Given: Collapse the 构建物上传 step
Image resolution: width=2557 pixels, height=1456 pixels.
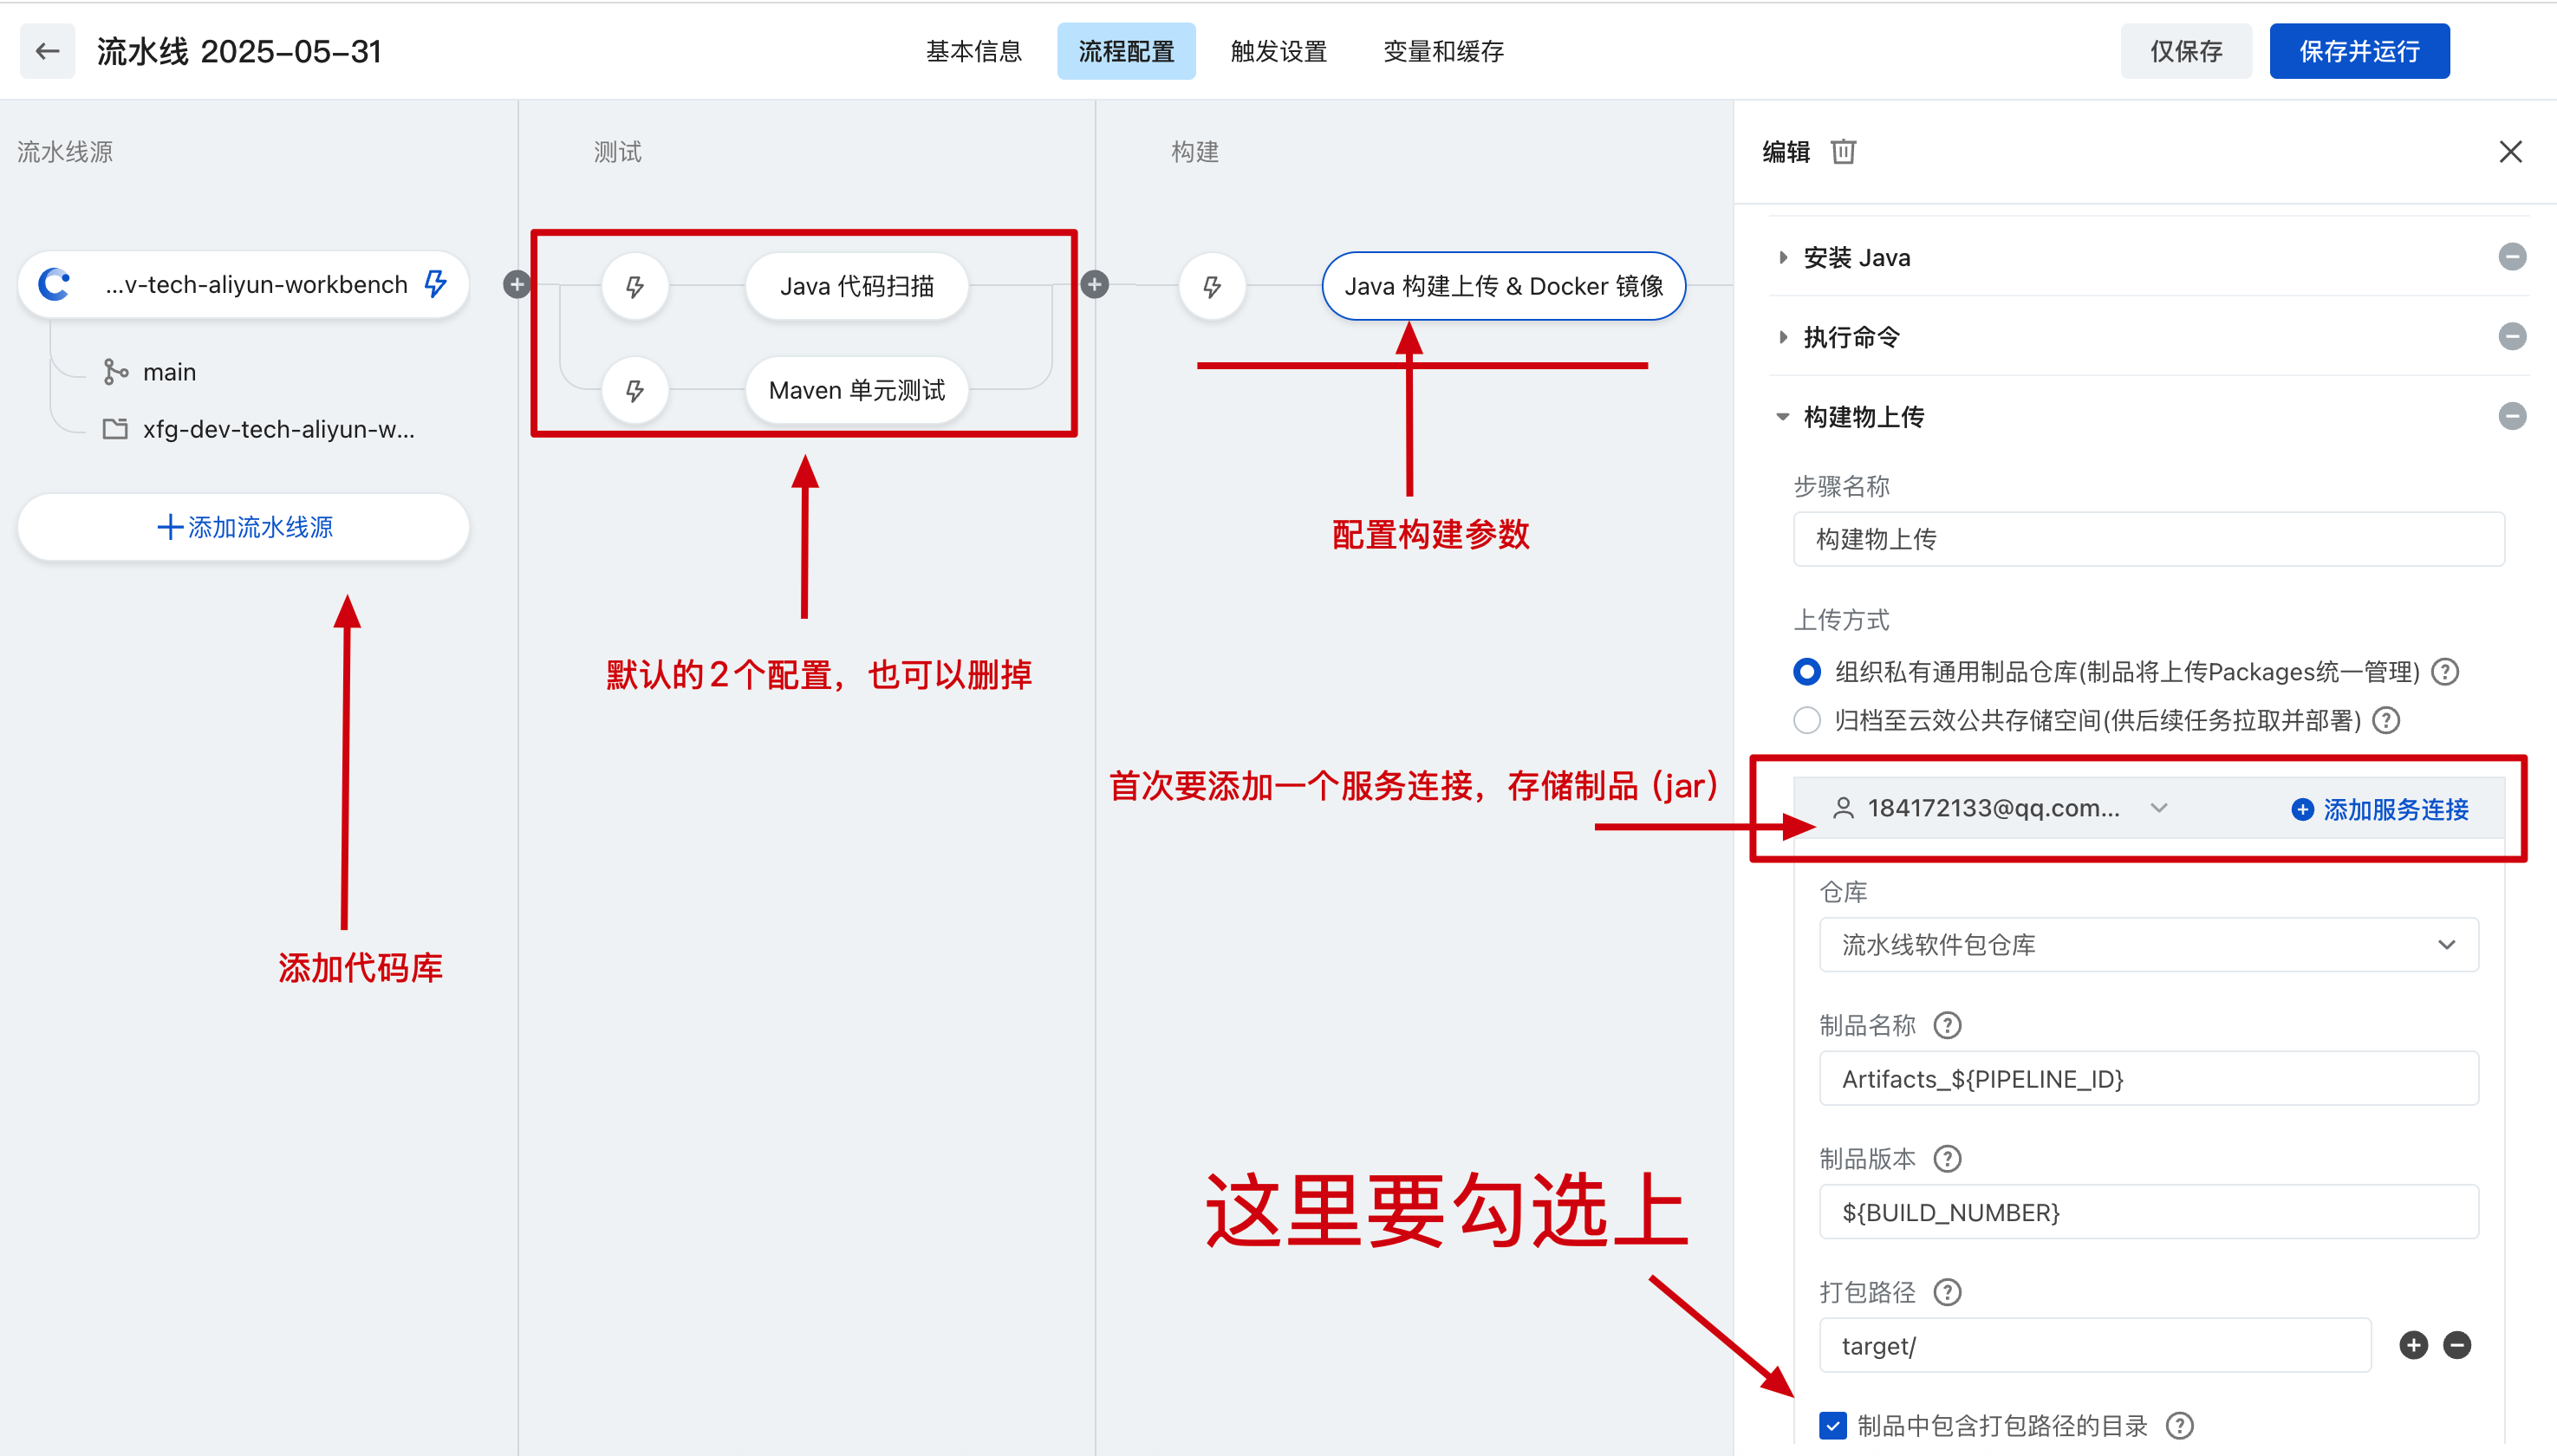Looking at the screenshot, I should click(x=1783, y=417).
